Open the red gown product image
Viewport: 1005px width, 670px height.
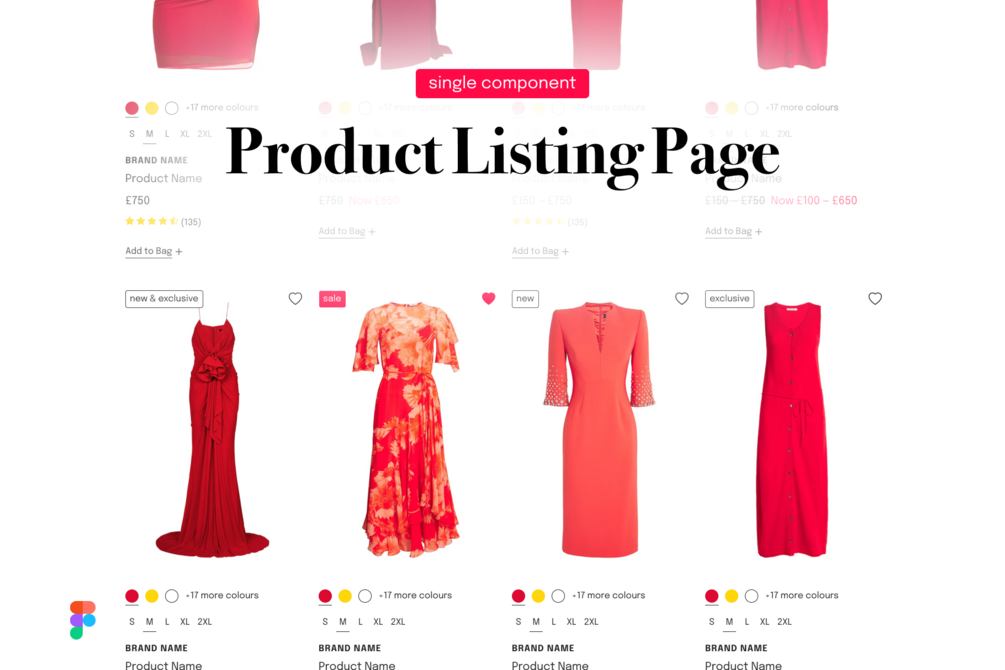click(x=212, y=430)
